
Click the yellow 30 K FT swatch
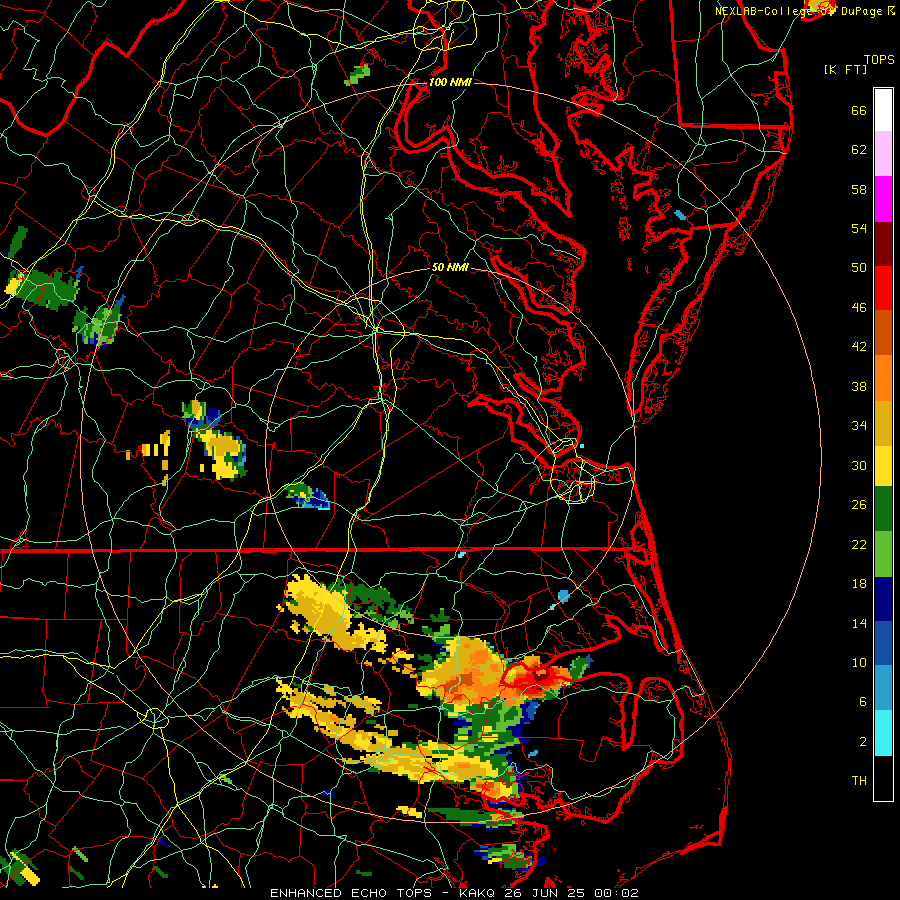(x=883, y=465)
